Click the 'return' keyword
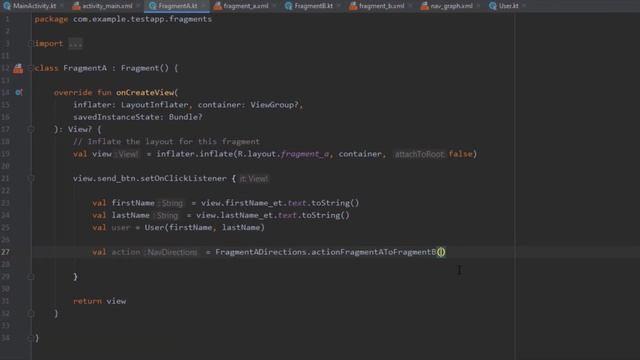The image size is (640, 360). click(87, 301)
